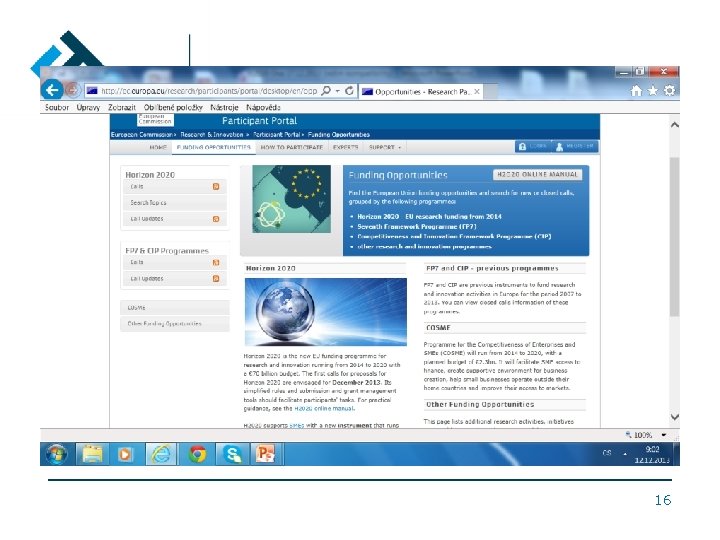The width and height of the screenshot is (720, 540).
Task: Open File Explorer from taskbar
Action: pyautogui.click(x=92, y=455)
